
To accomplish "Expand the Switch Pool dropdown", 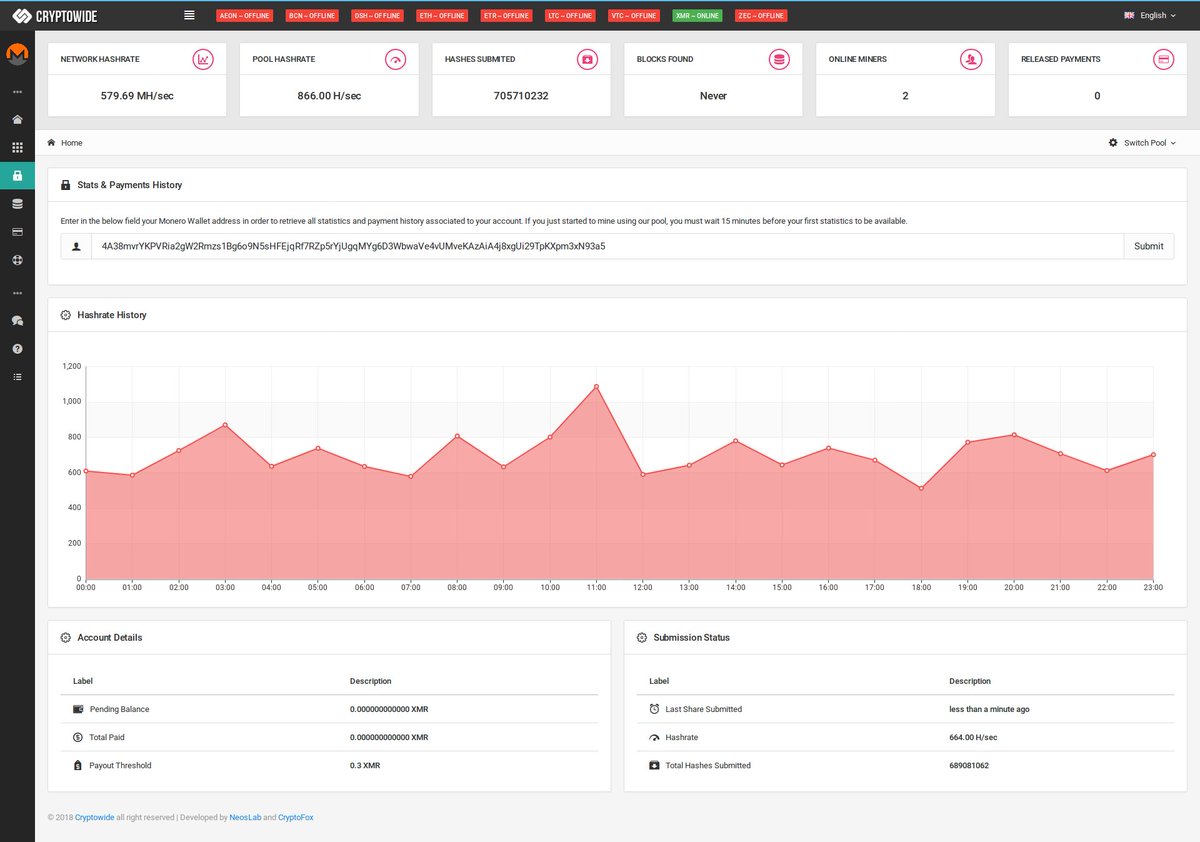I will click(x=1142, y=143).
